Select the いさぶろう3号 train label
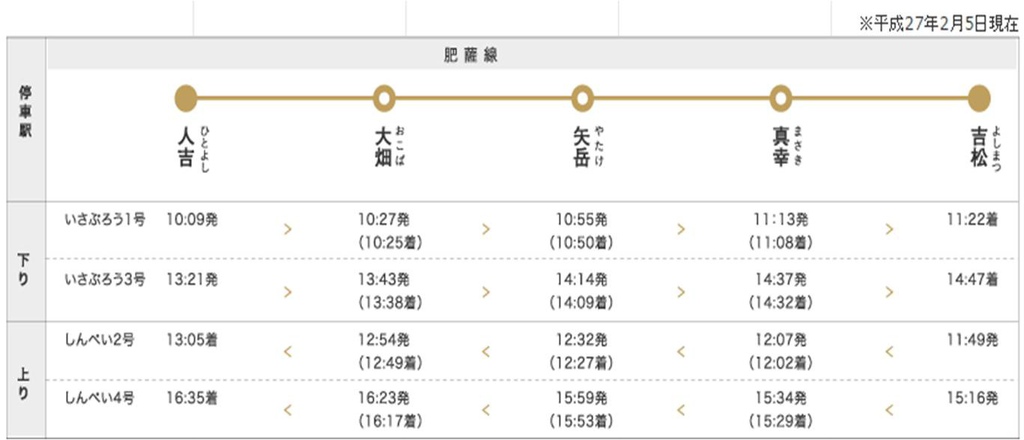 [x=104, y=279]
